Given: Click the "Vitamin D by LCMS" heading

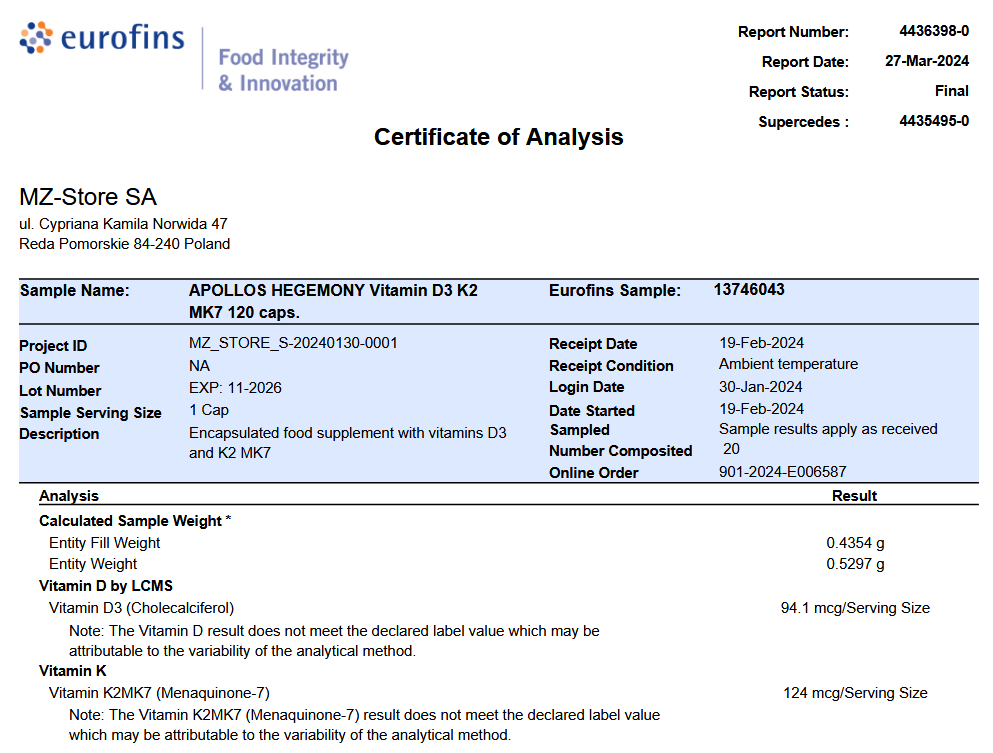Looking at the screenshot, I should click(x=106, y=586).
